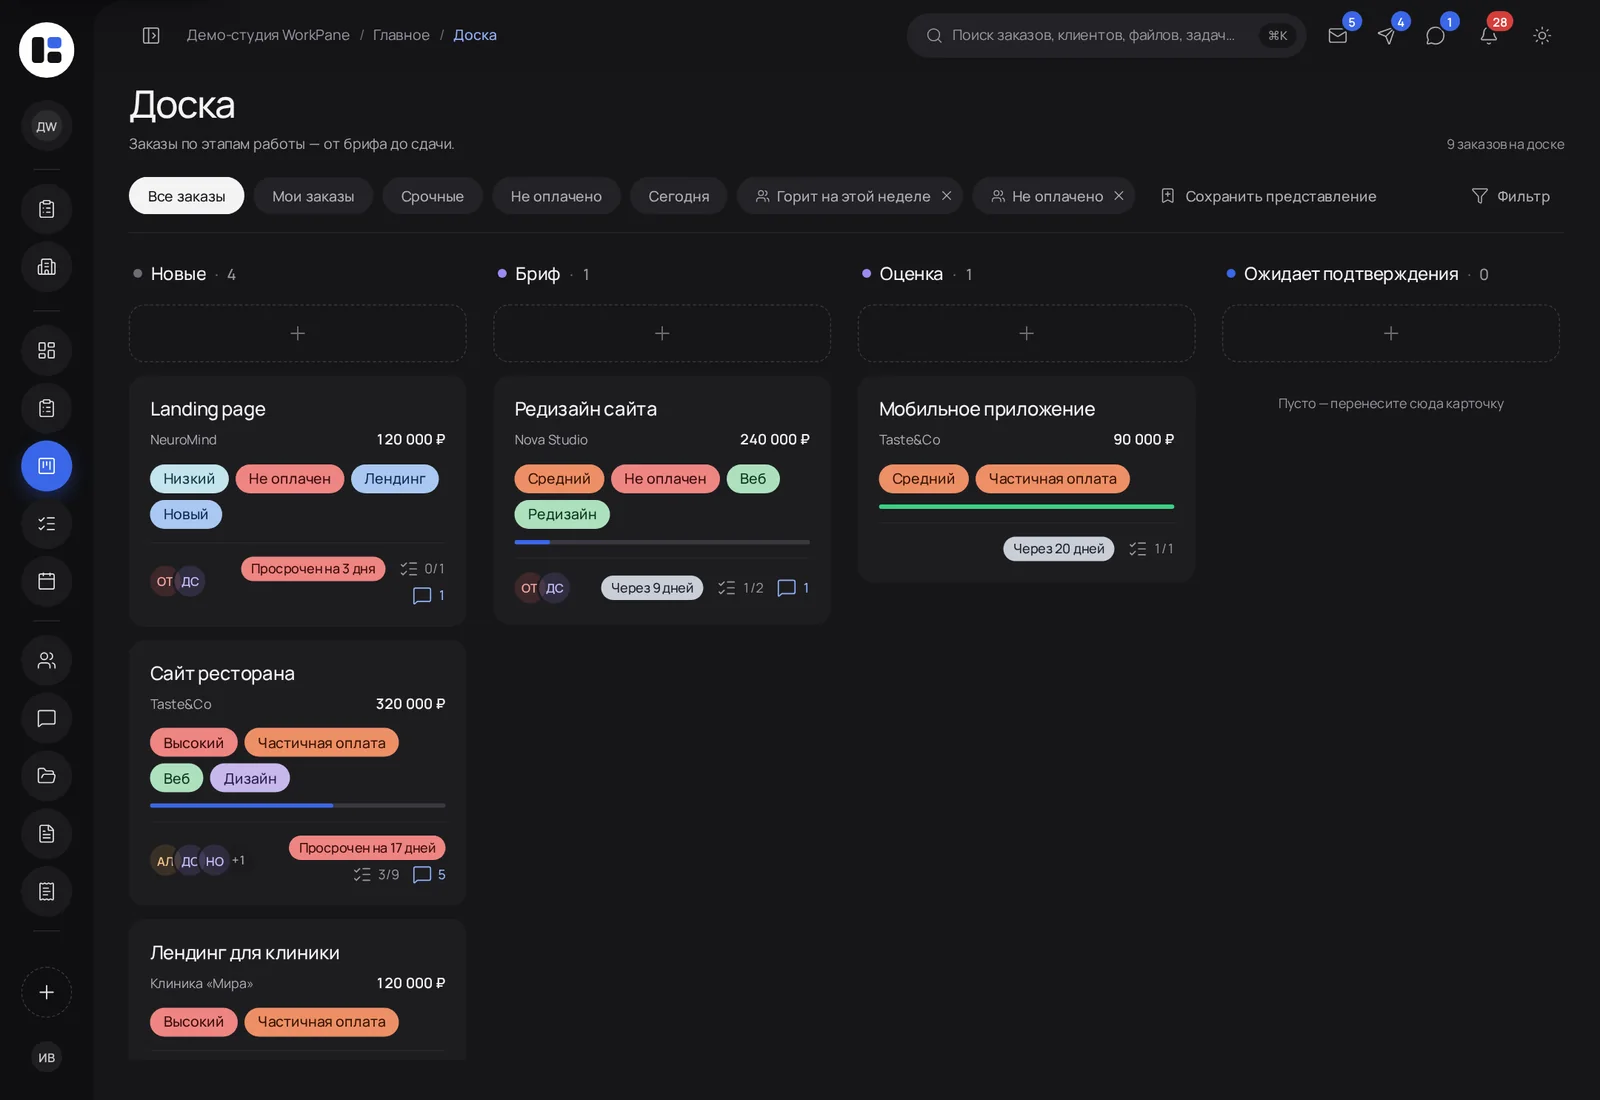Image resolution: width=1600 pixels, height=1100 pixels.
Task: Switch to 'Мои заказы' tab
Action: point(313,196)
